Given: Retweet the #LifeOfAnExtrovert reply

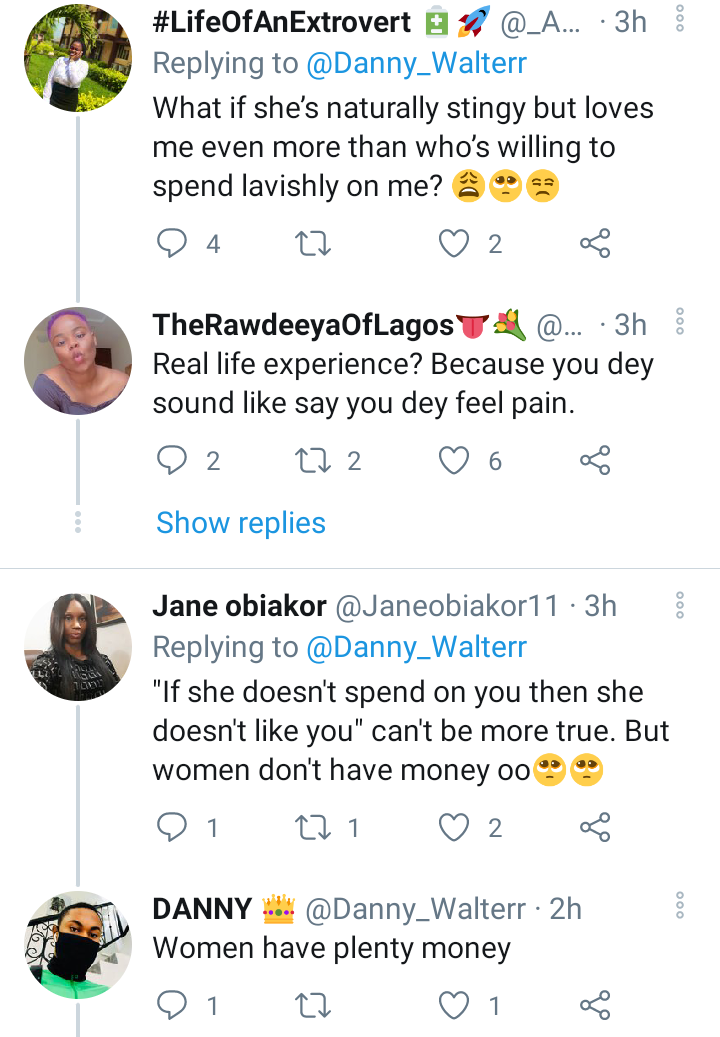Looking at the screenshot, I should 312,244.
